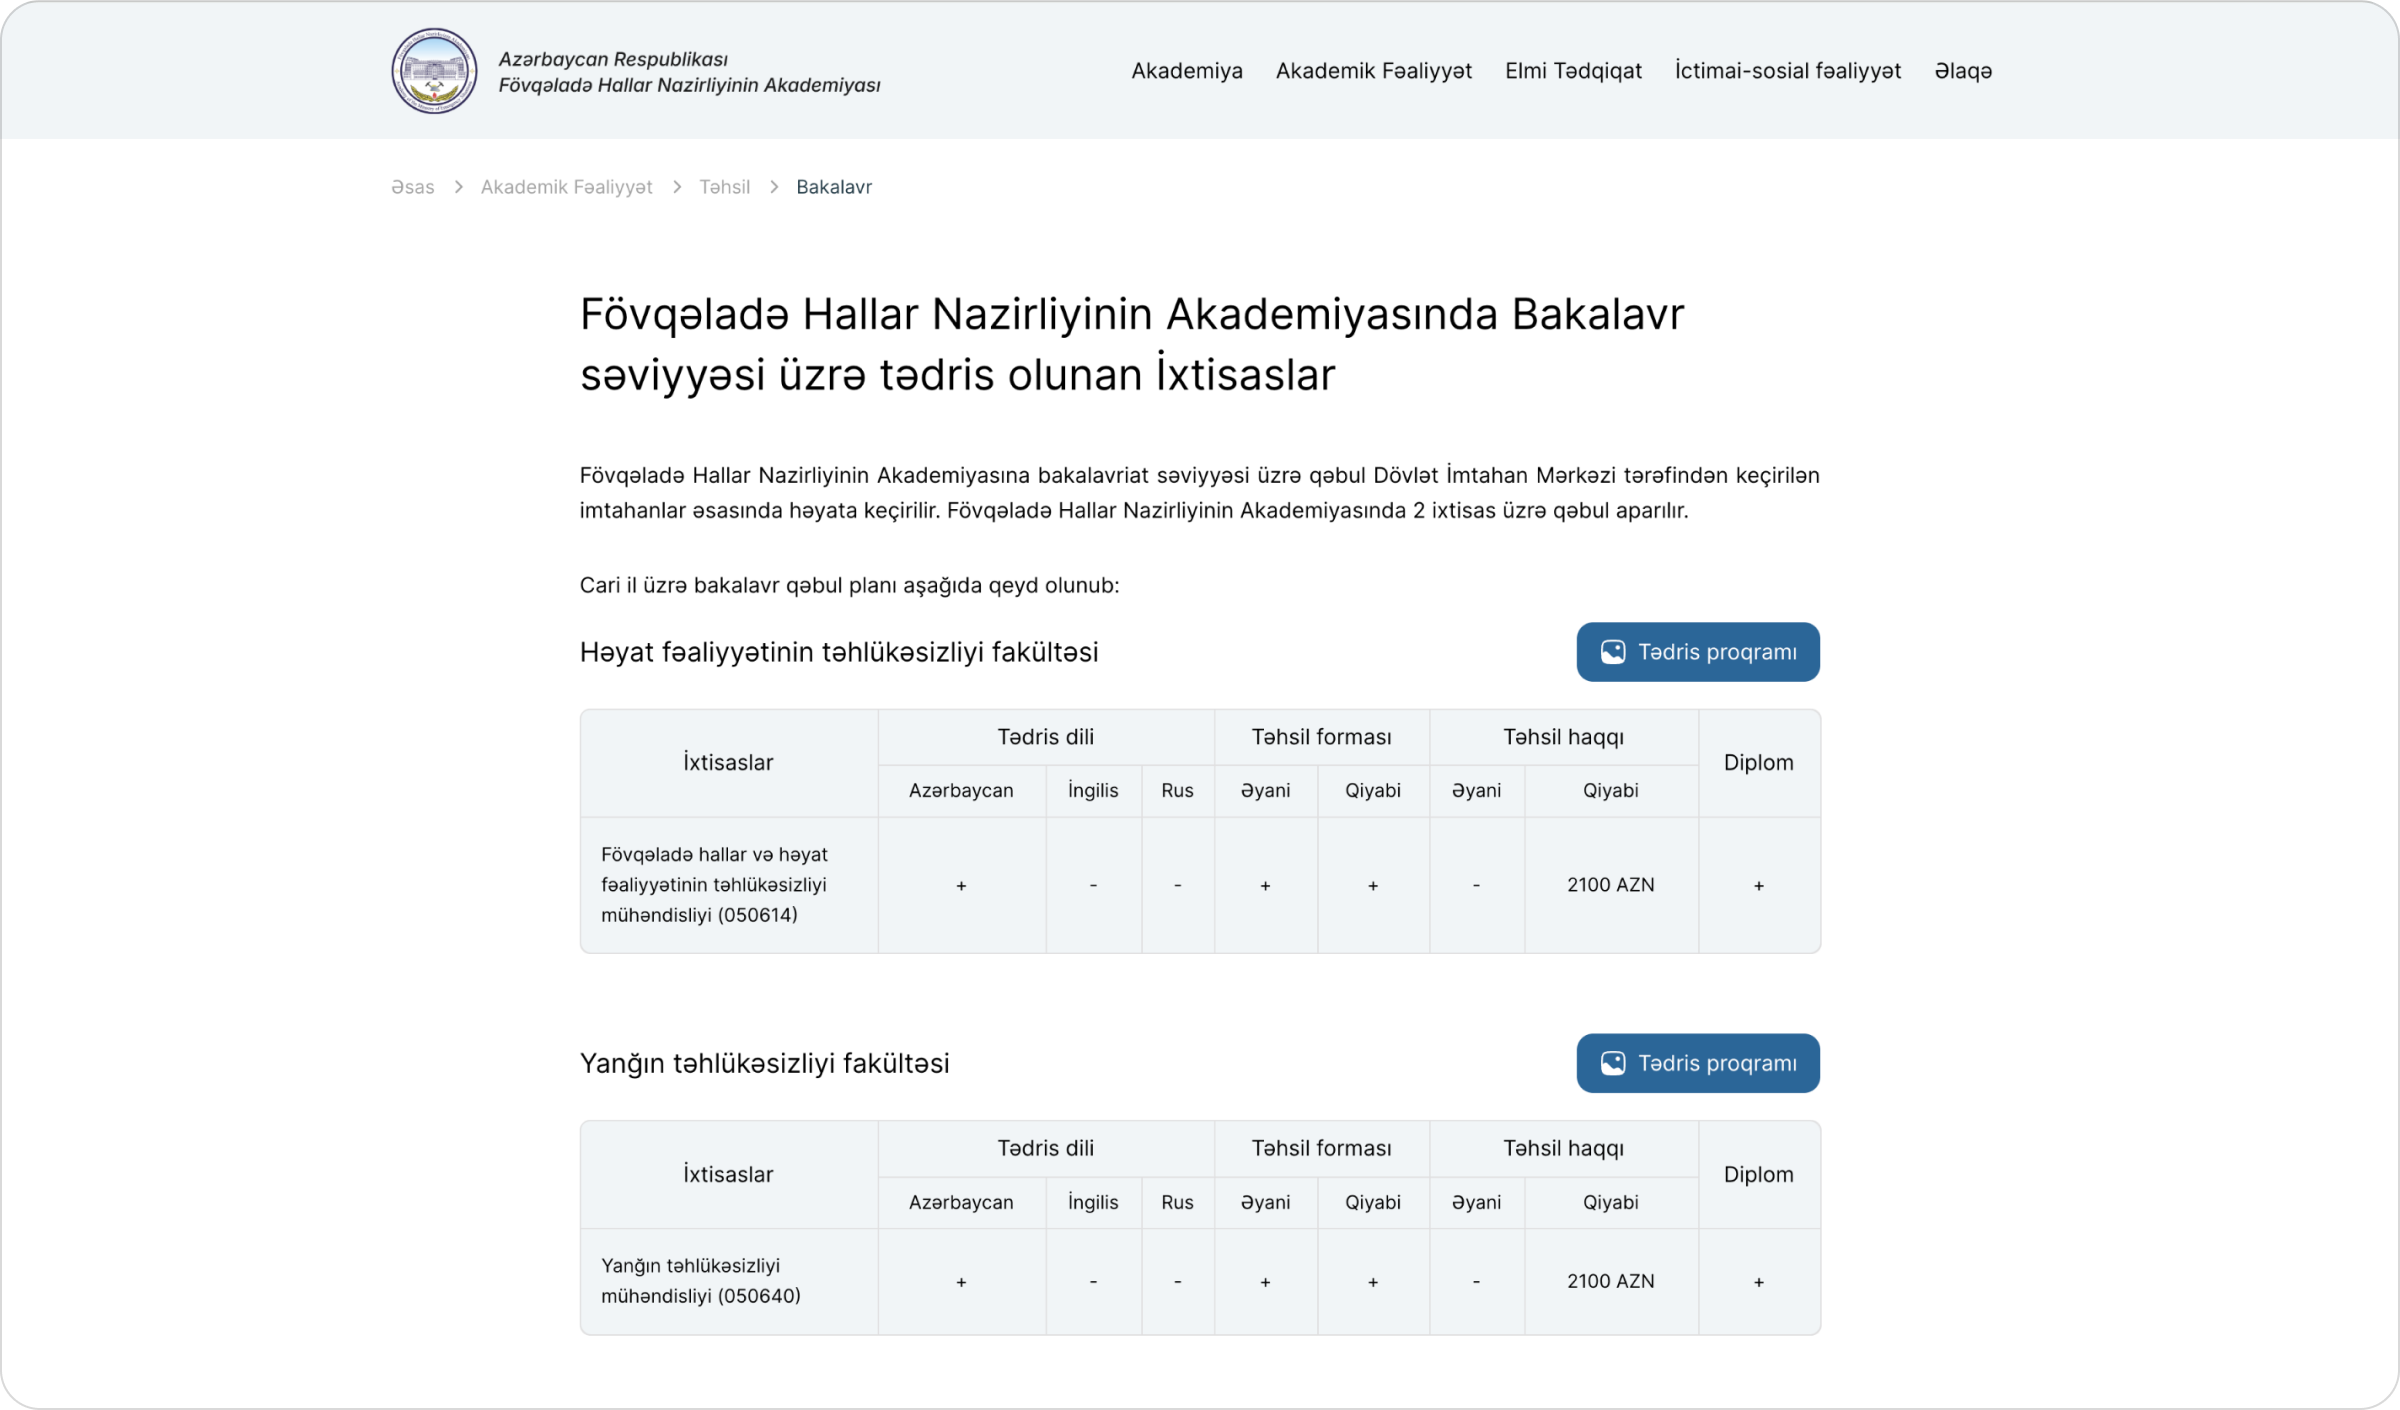Click the Bakalavr breadcrumb item
The height and width of the screenshot is (1410, 2400).
tap(834, 187)
